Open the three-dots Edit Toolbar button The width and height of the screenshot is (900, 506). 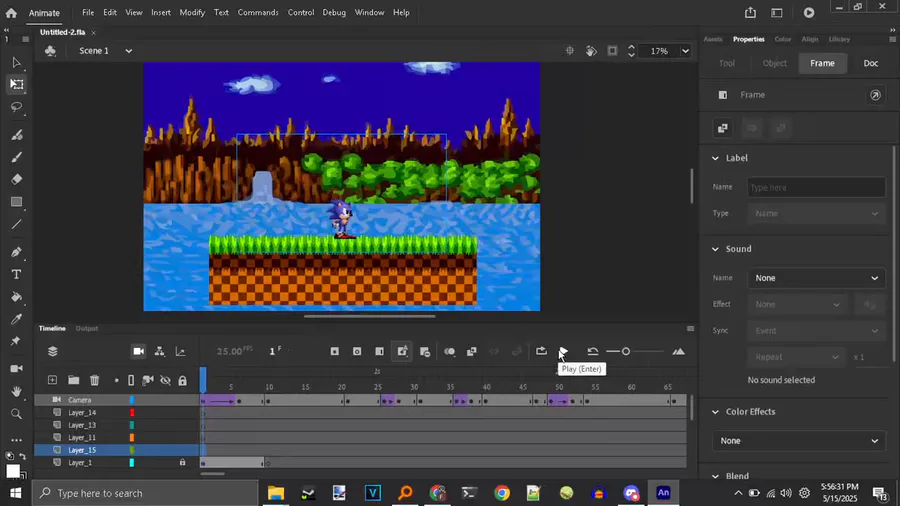click(16, 440)
